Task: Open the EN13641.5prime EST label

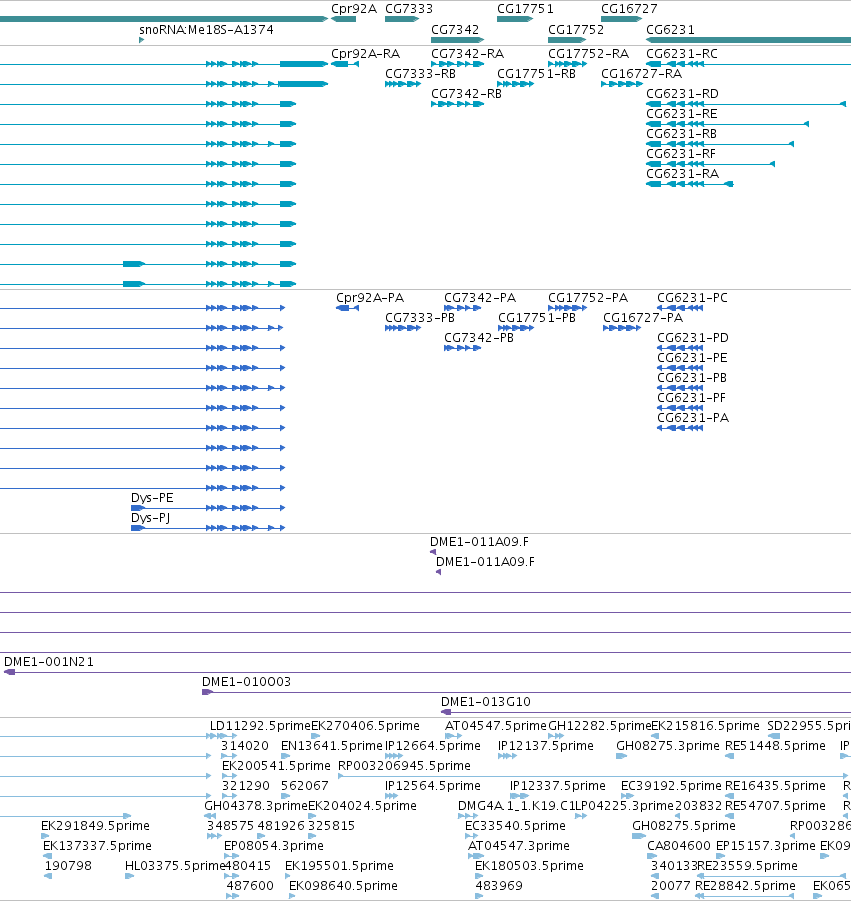Action: (x=332, y=746)
